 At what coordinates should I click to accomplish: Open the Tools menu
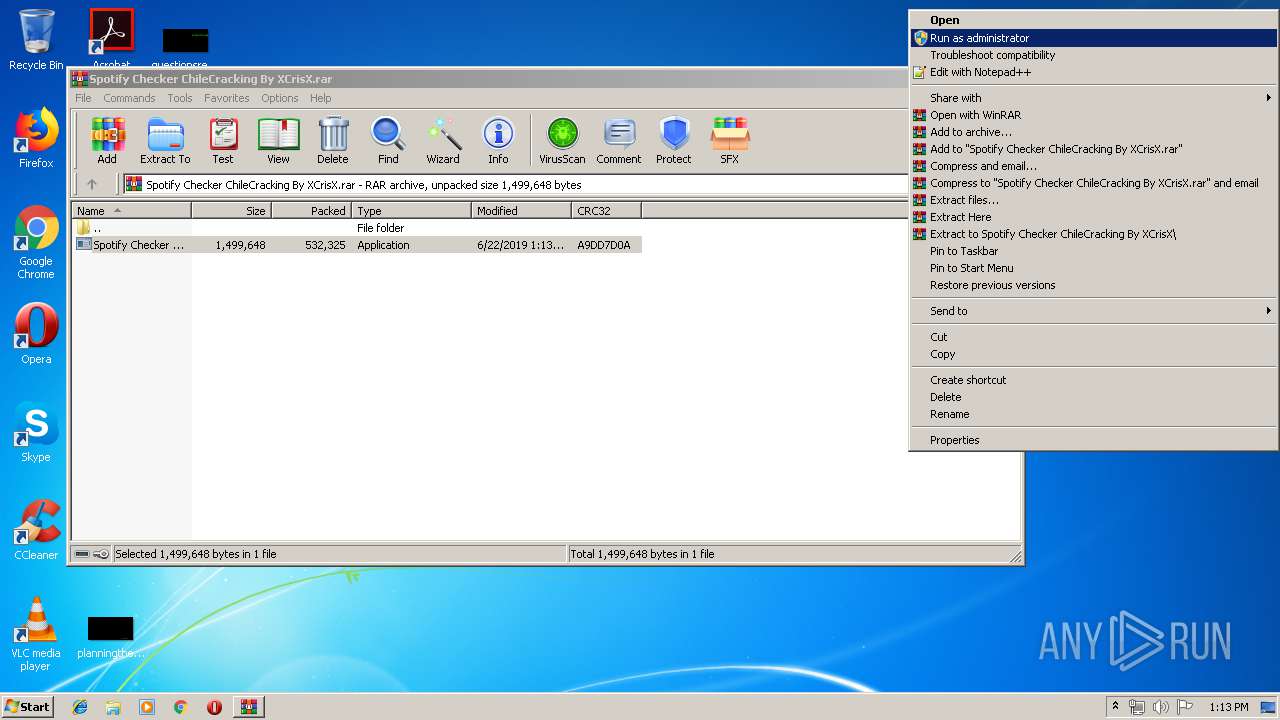(x=180, y=98)
